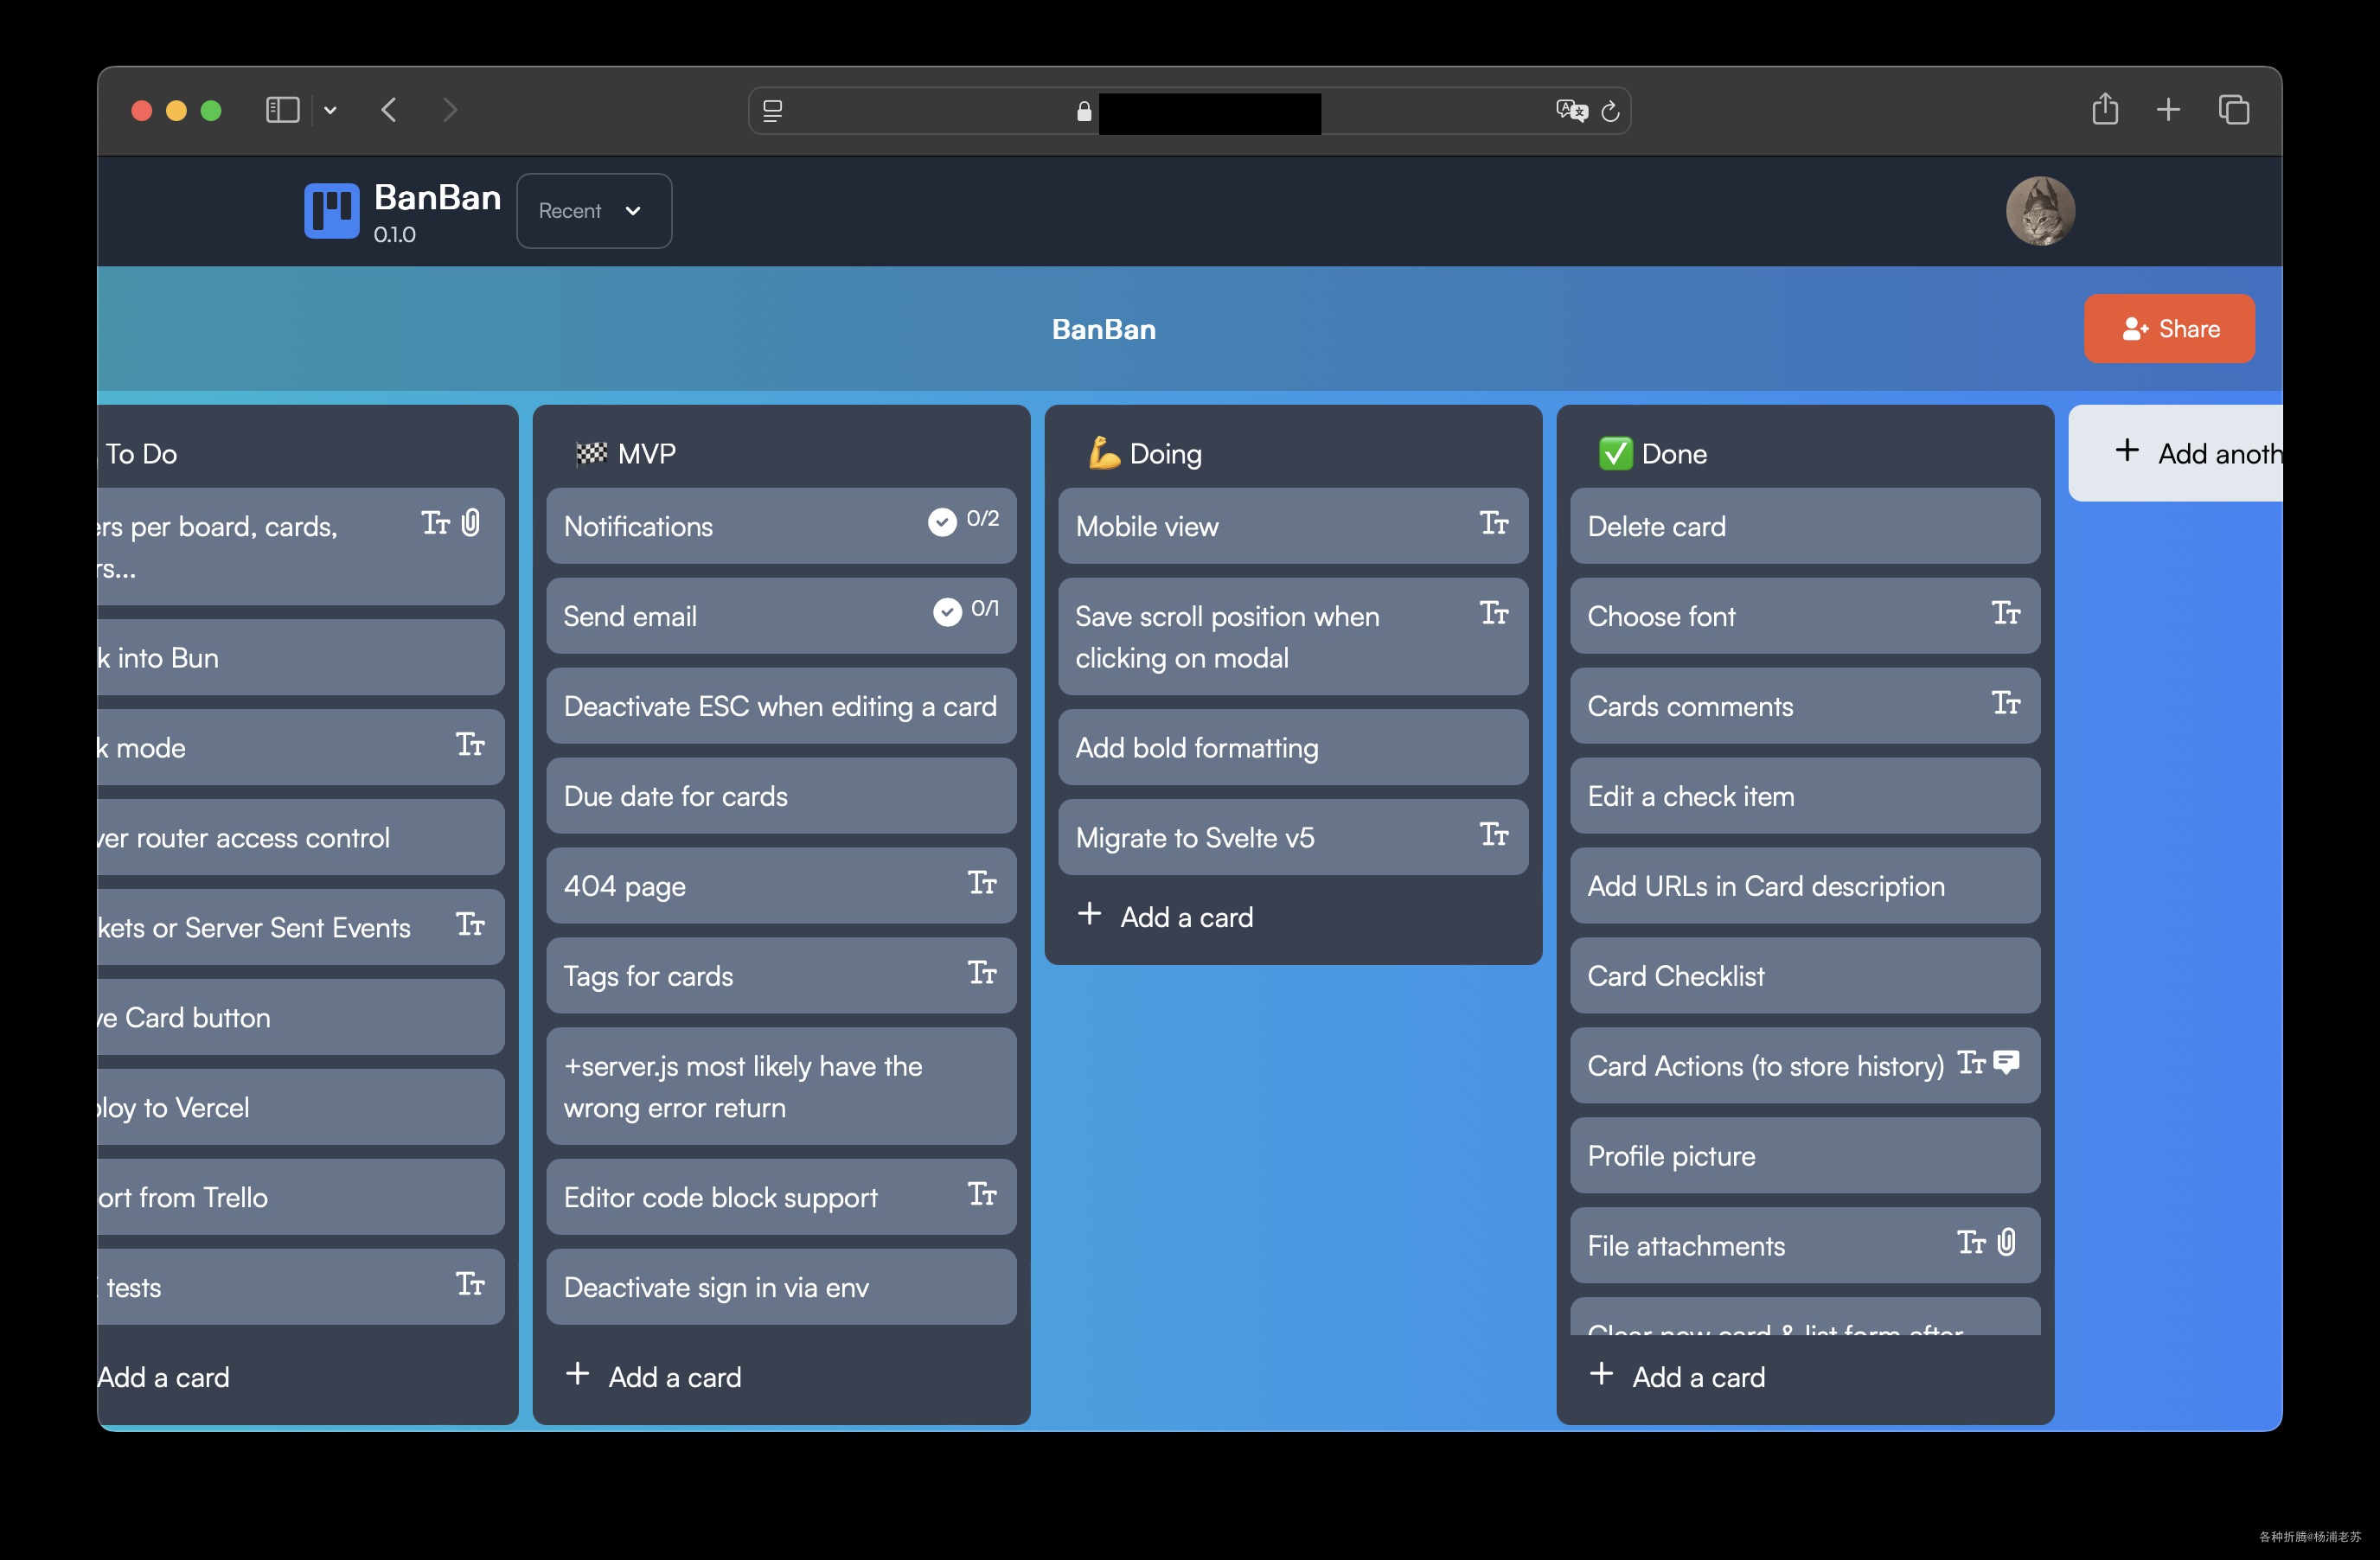Click description icon on Save scroll position card

click(1494, 612)
